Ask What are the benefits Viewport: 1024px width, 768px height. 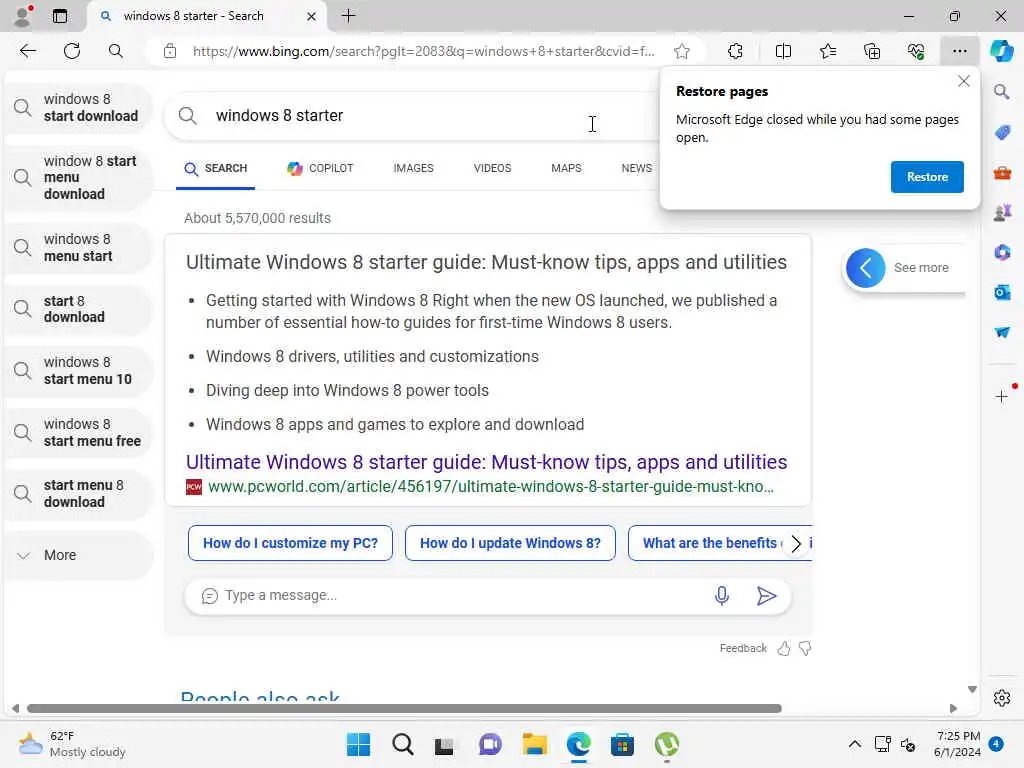click(709, 543)
